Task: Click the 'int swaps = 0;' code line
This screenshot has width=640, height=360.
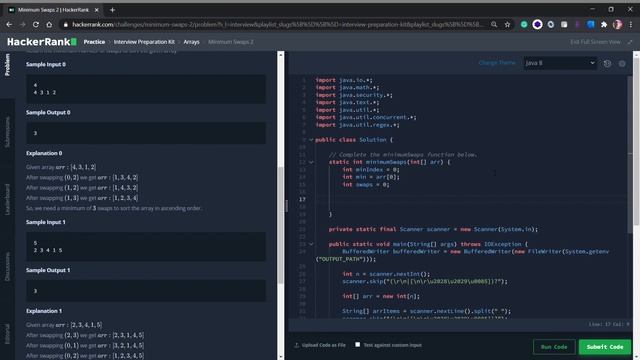Action: pyautogui.click(x=366, y=184)
